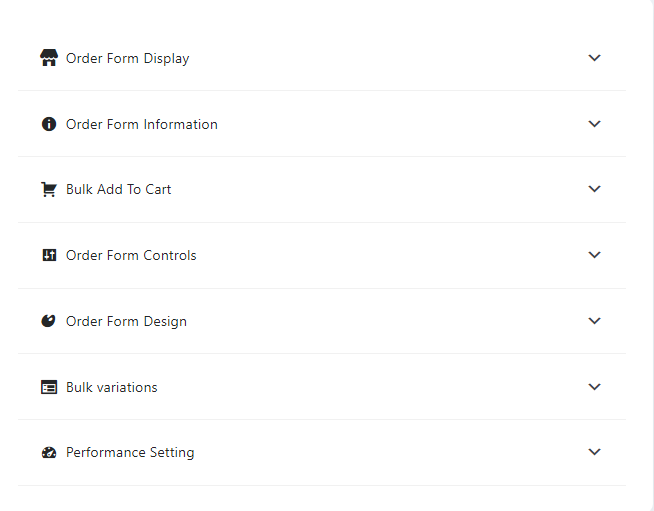The image size is (654, 511).
Task: Click the Bulk variations list icon
Action: click(49, 387)
